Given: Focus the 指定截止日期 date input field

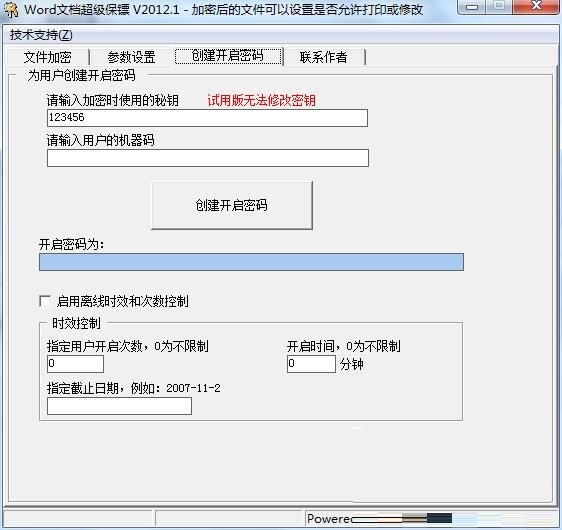Looking at the screenshot, I should [x=119, y=406].
